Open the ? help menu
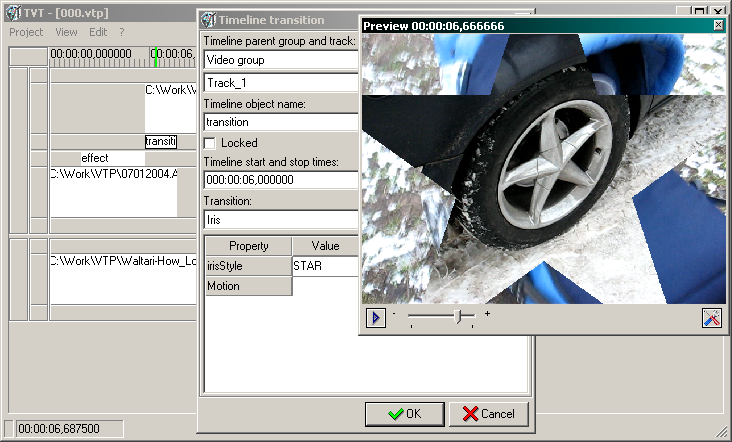The image size is (732, 442). 122,32
